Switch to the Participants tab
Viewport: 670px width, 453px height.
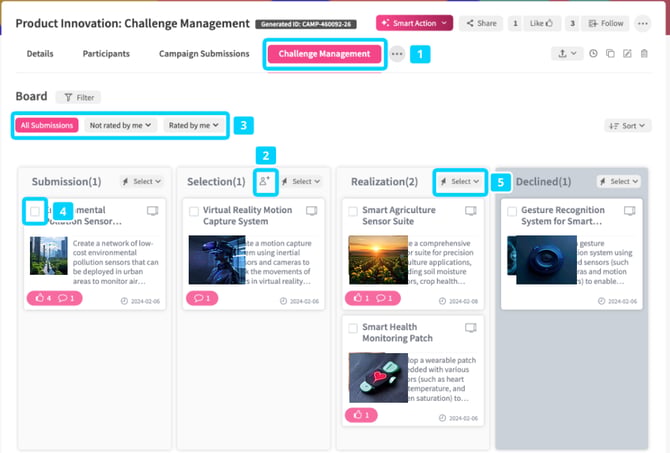106,53
